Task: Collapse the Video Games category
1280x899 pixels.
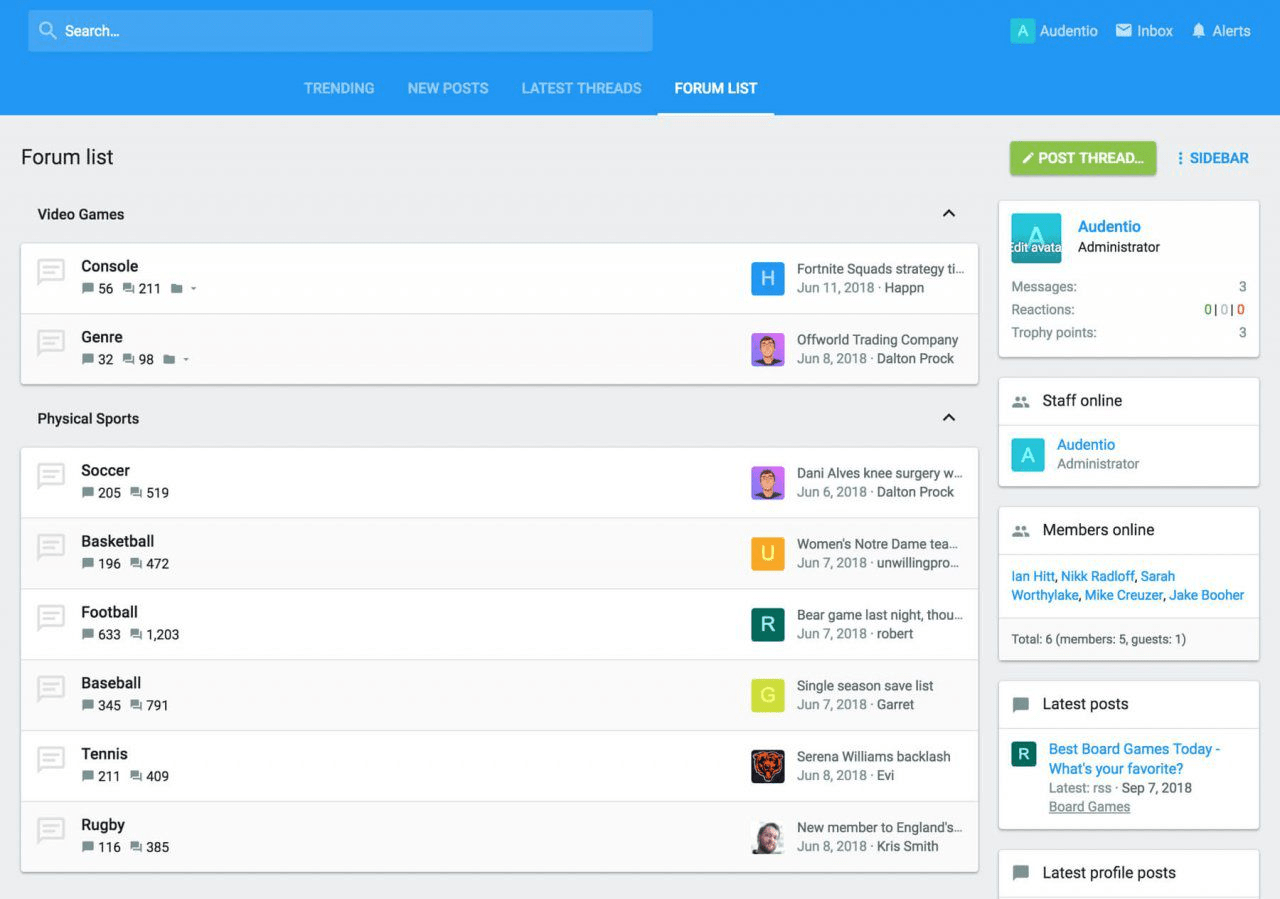Action: tap(948, 214)
